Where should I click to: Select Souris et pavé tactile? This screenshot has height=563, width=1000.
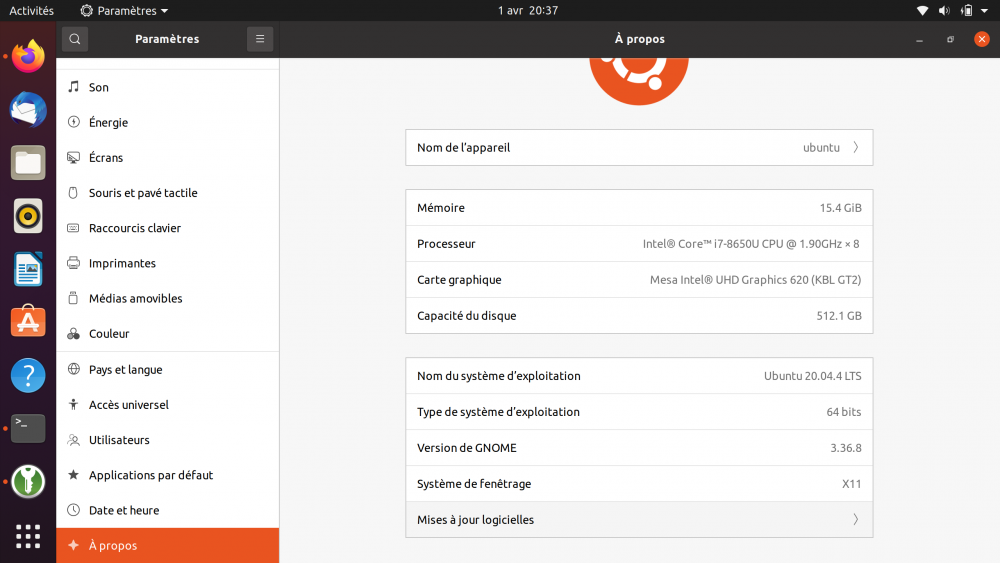(x=168, y=193)
